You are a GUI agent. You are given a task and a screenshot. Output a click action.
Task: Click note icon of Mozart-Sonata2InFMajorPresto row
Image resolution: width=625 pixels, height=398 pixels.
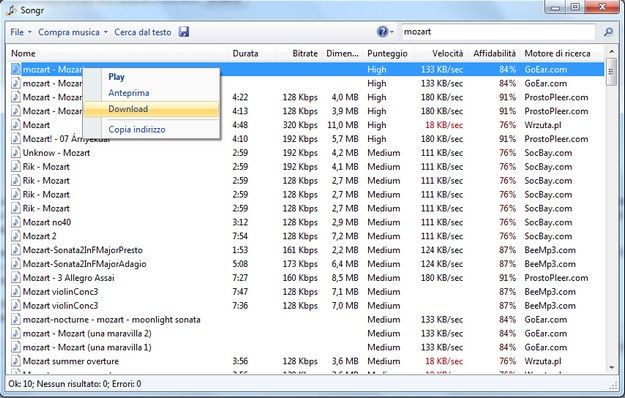(x=16, y=250)
